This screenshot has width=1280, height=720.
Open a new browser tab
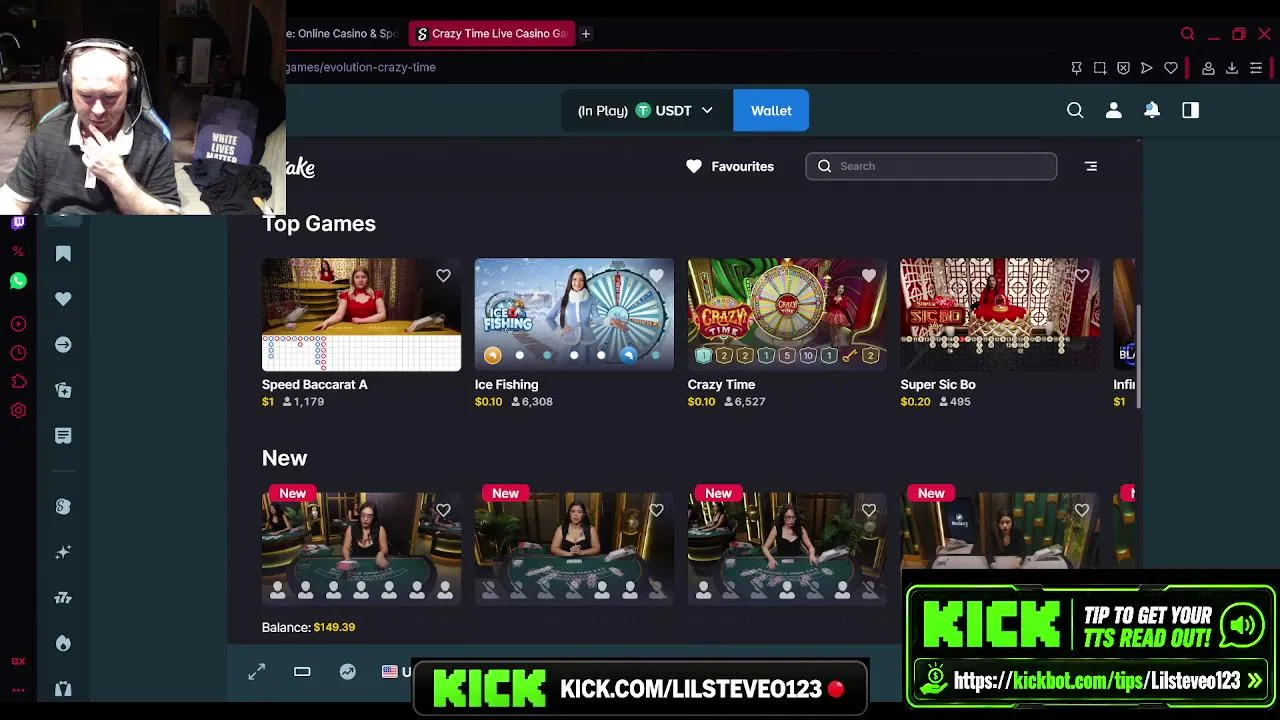[x=586, y=34]
